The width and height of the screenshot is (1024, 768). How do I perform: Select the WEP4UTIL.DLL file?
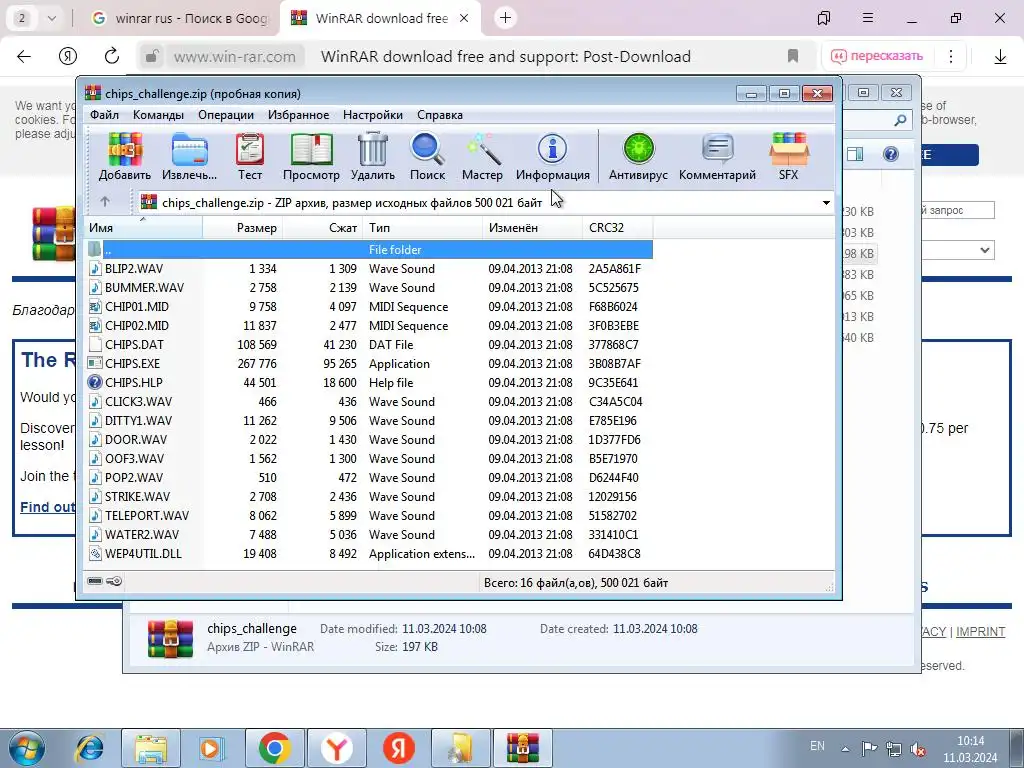coord(370,553)
